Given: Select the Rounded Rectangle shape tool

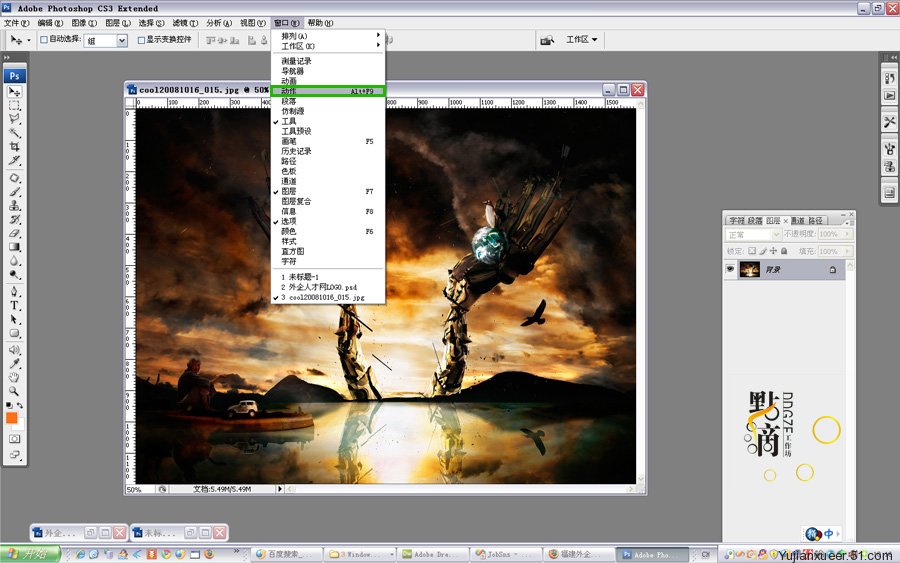Looking at the screenshot, I should pyautogui.click(x=14, y=333).
